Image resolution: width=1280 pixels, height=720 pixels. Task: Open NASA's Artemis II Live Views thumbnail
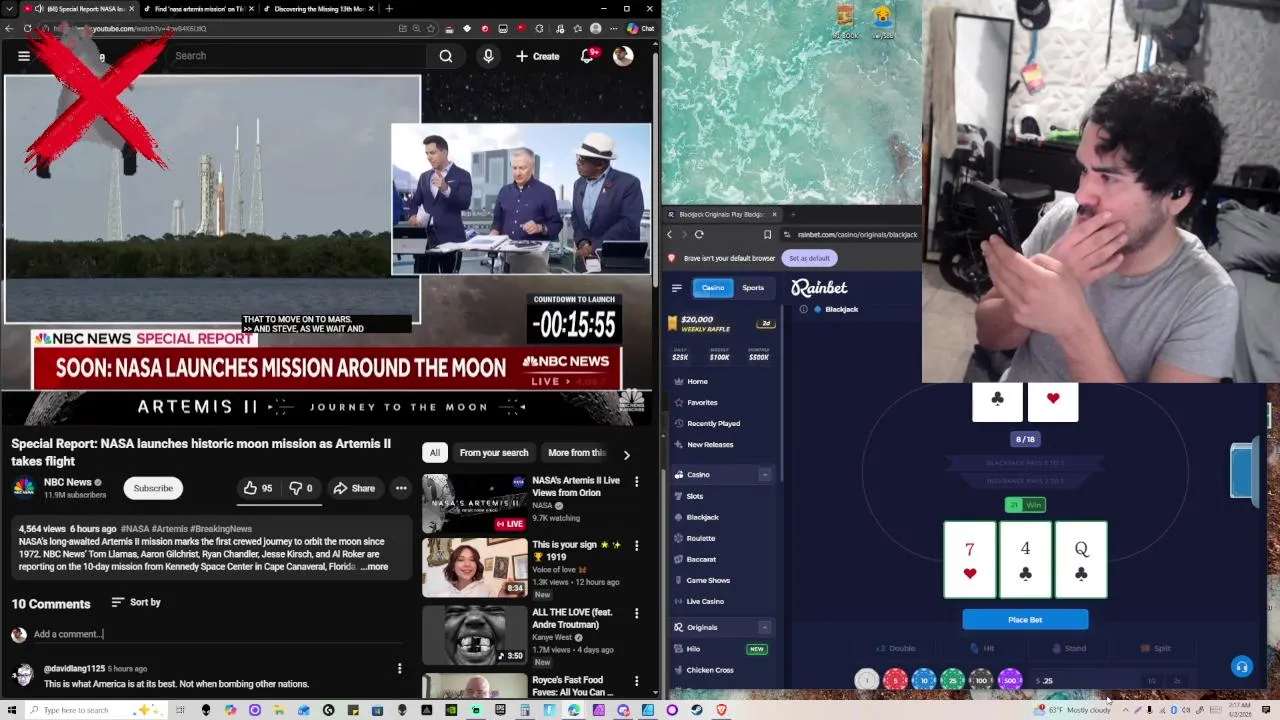pyautogui.click(x=474, y=502)
